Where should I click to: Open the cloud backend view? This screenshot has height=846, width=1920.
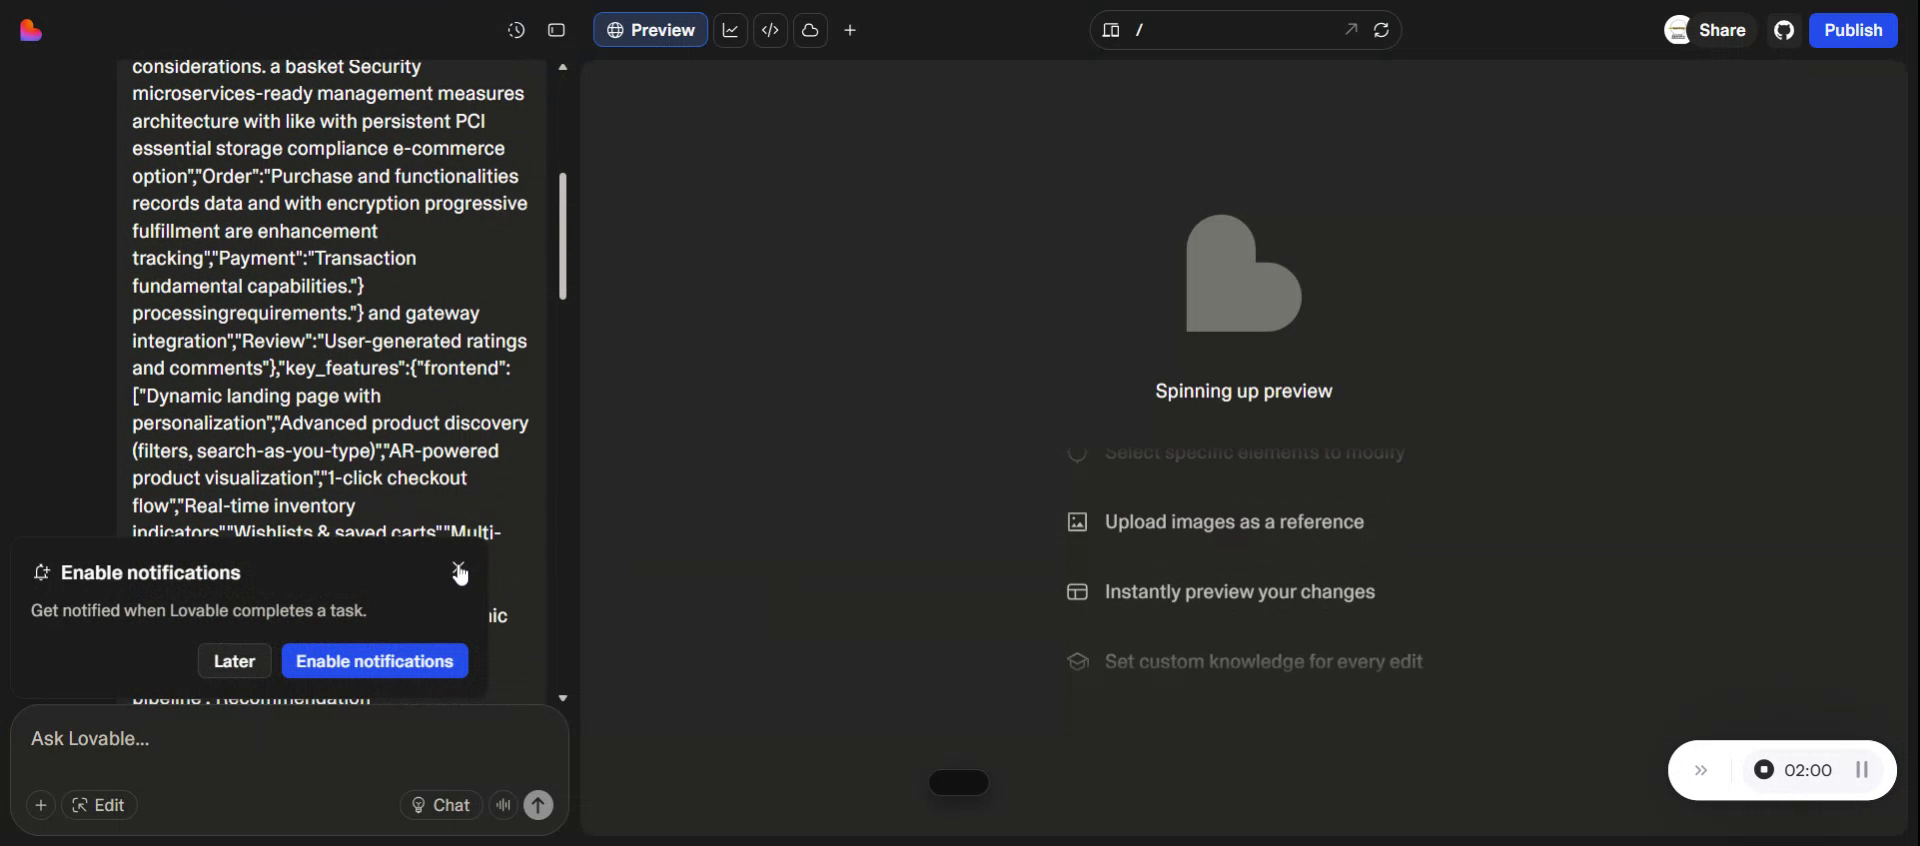(810, 30)
